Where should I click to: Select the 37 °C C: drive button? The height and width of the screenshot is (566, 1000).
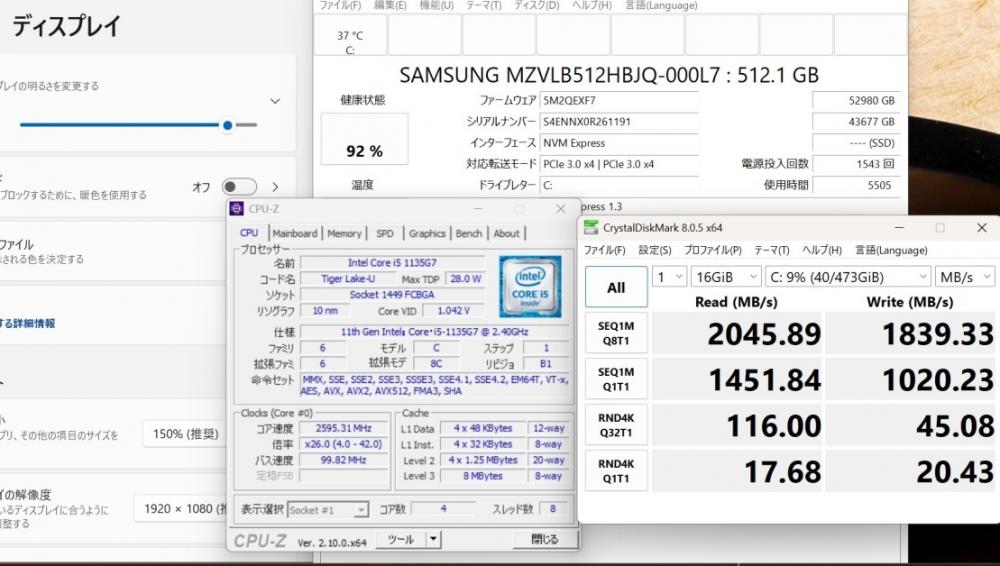pyautogui.click(x=350, y=35)
